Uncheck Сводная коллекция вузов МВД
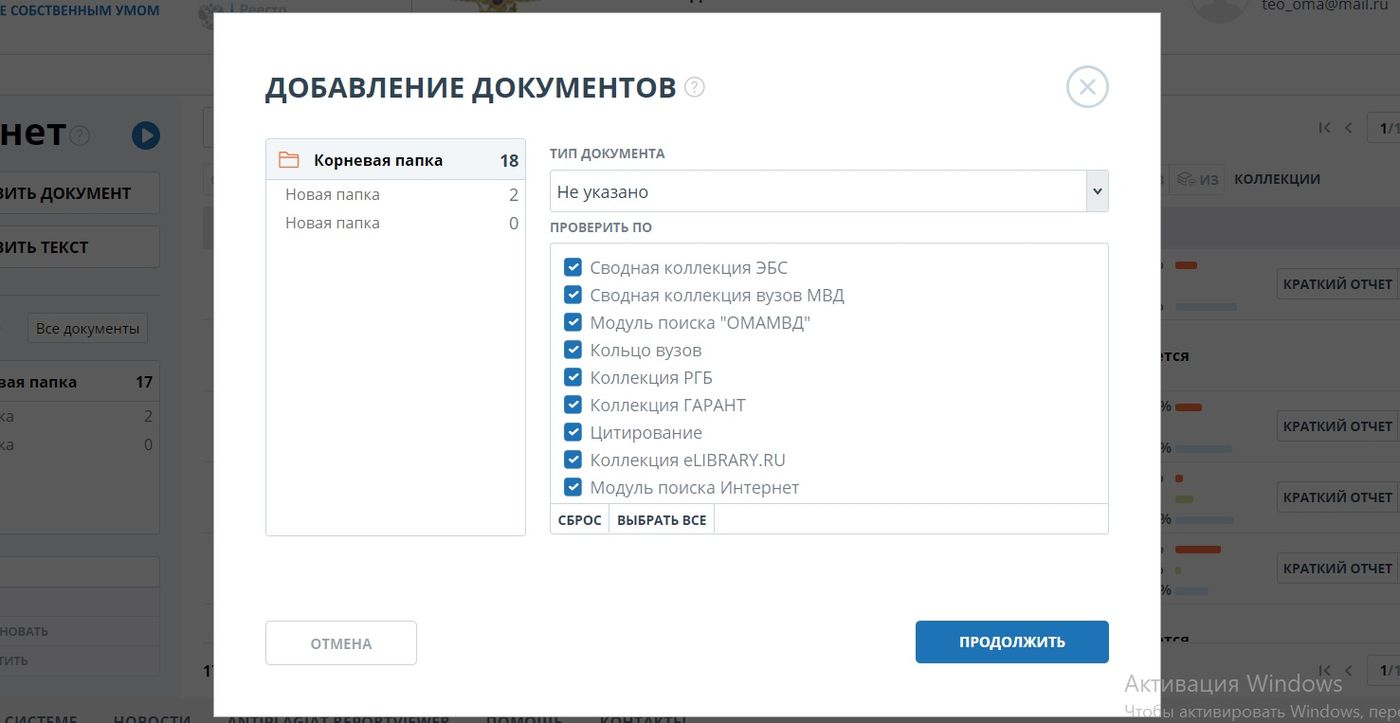 coord(573,295)
